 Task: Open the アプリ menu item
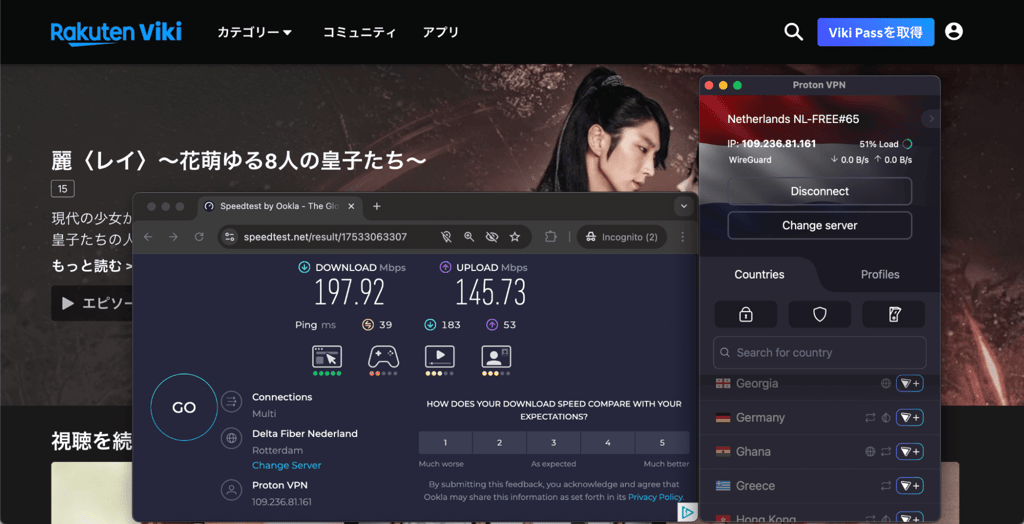coord(441,32)
